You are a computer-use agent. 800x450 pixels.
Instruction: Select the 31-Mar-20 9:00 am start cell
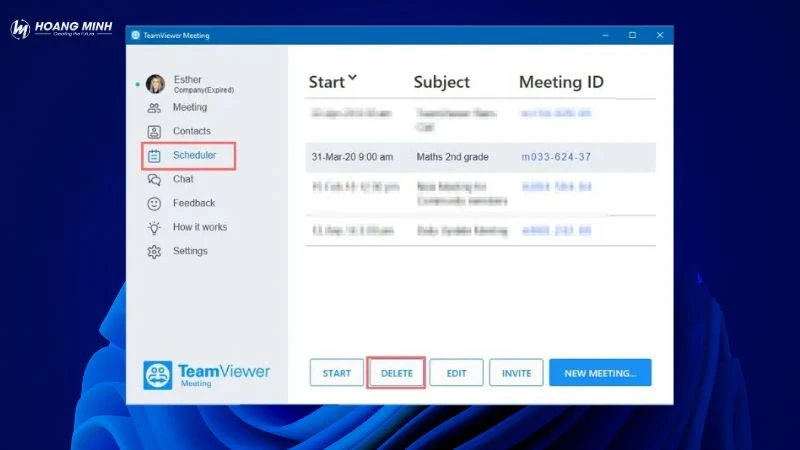(x=352, y=157)
